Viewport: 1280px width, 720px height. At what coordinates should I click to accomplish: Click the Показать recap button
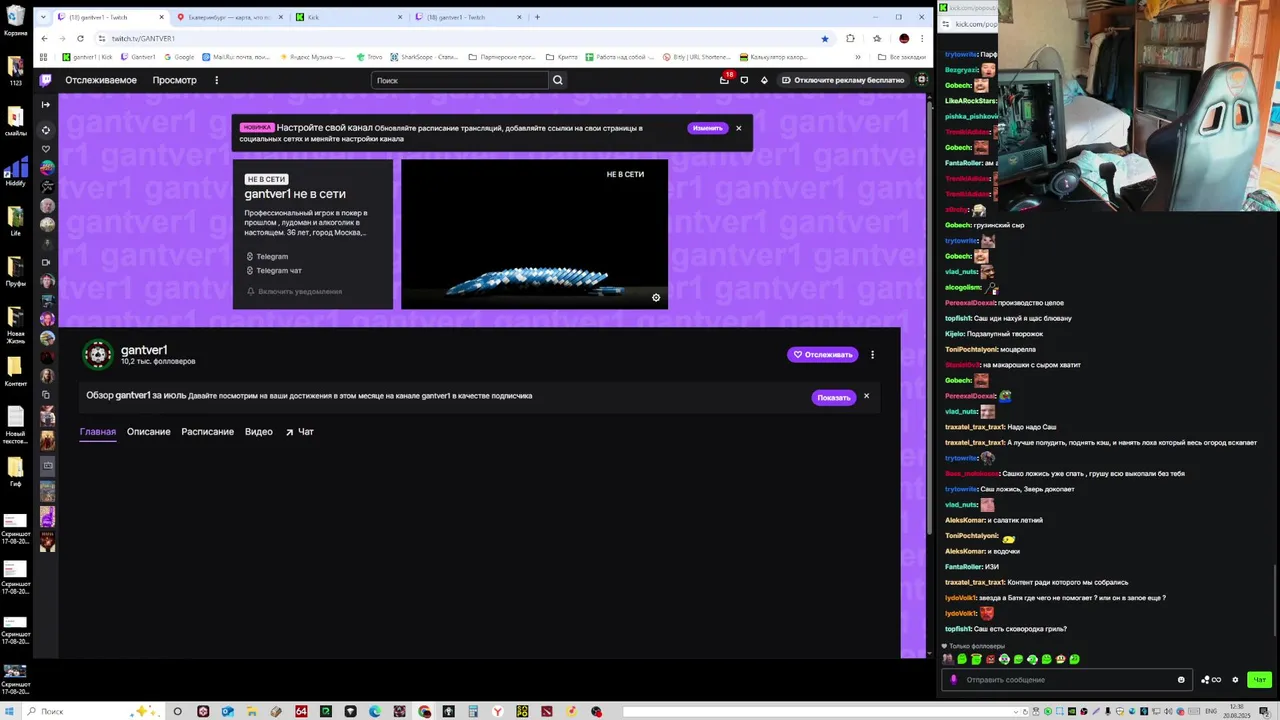(834, 397)
